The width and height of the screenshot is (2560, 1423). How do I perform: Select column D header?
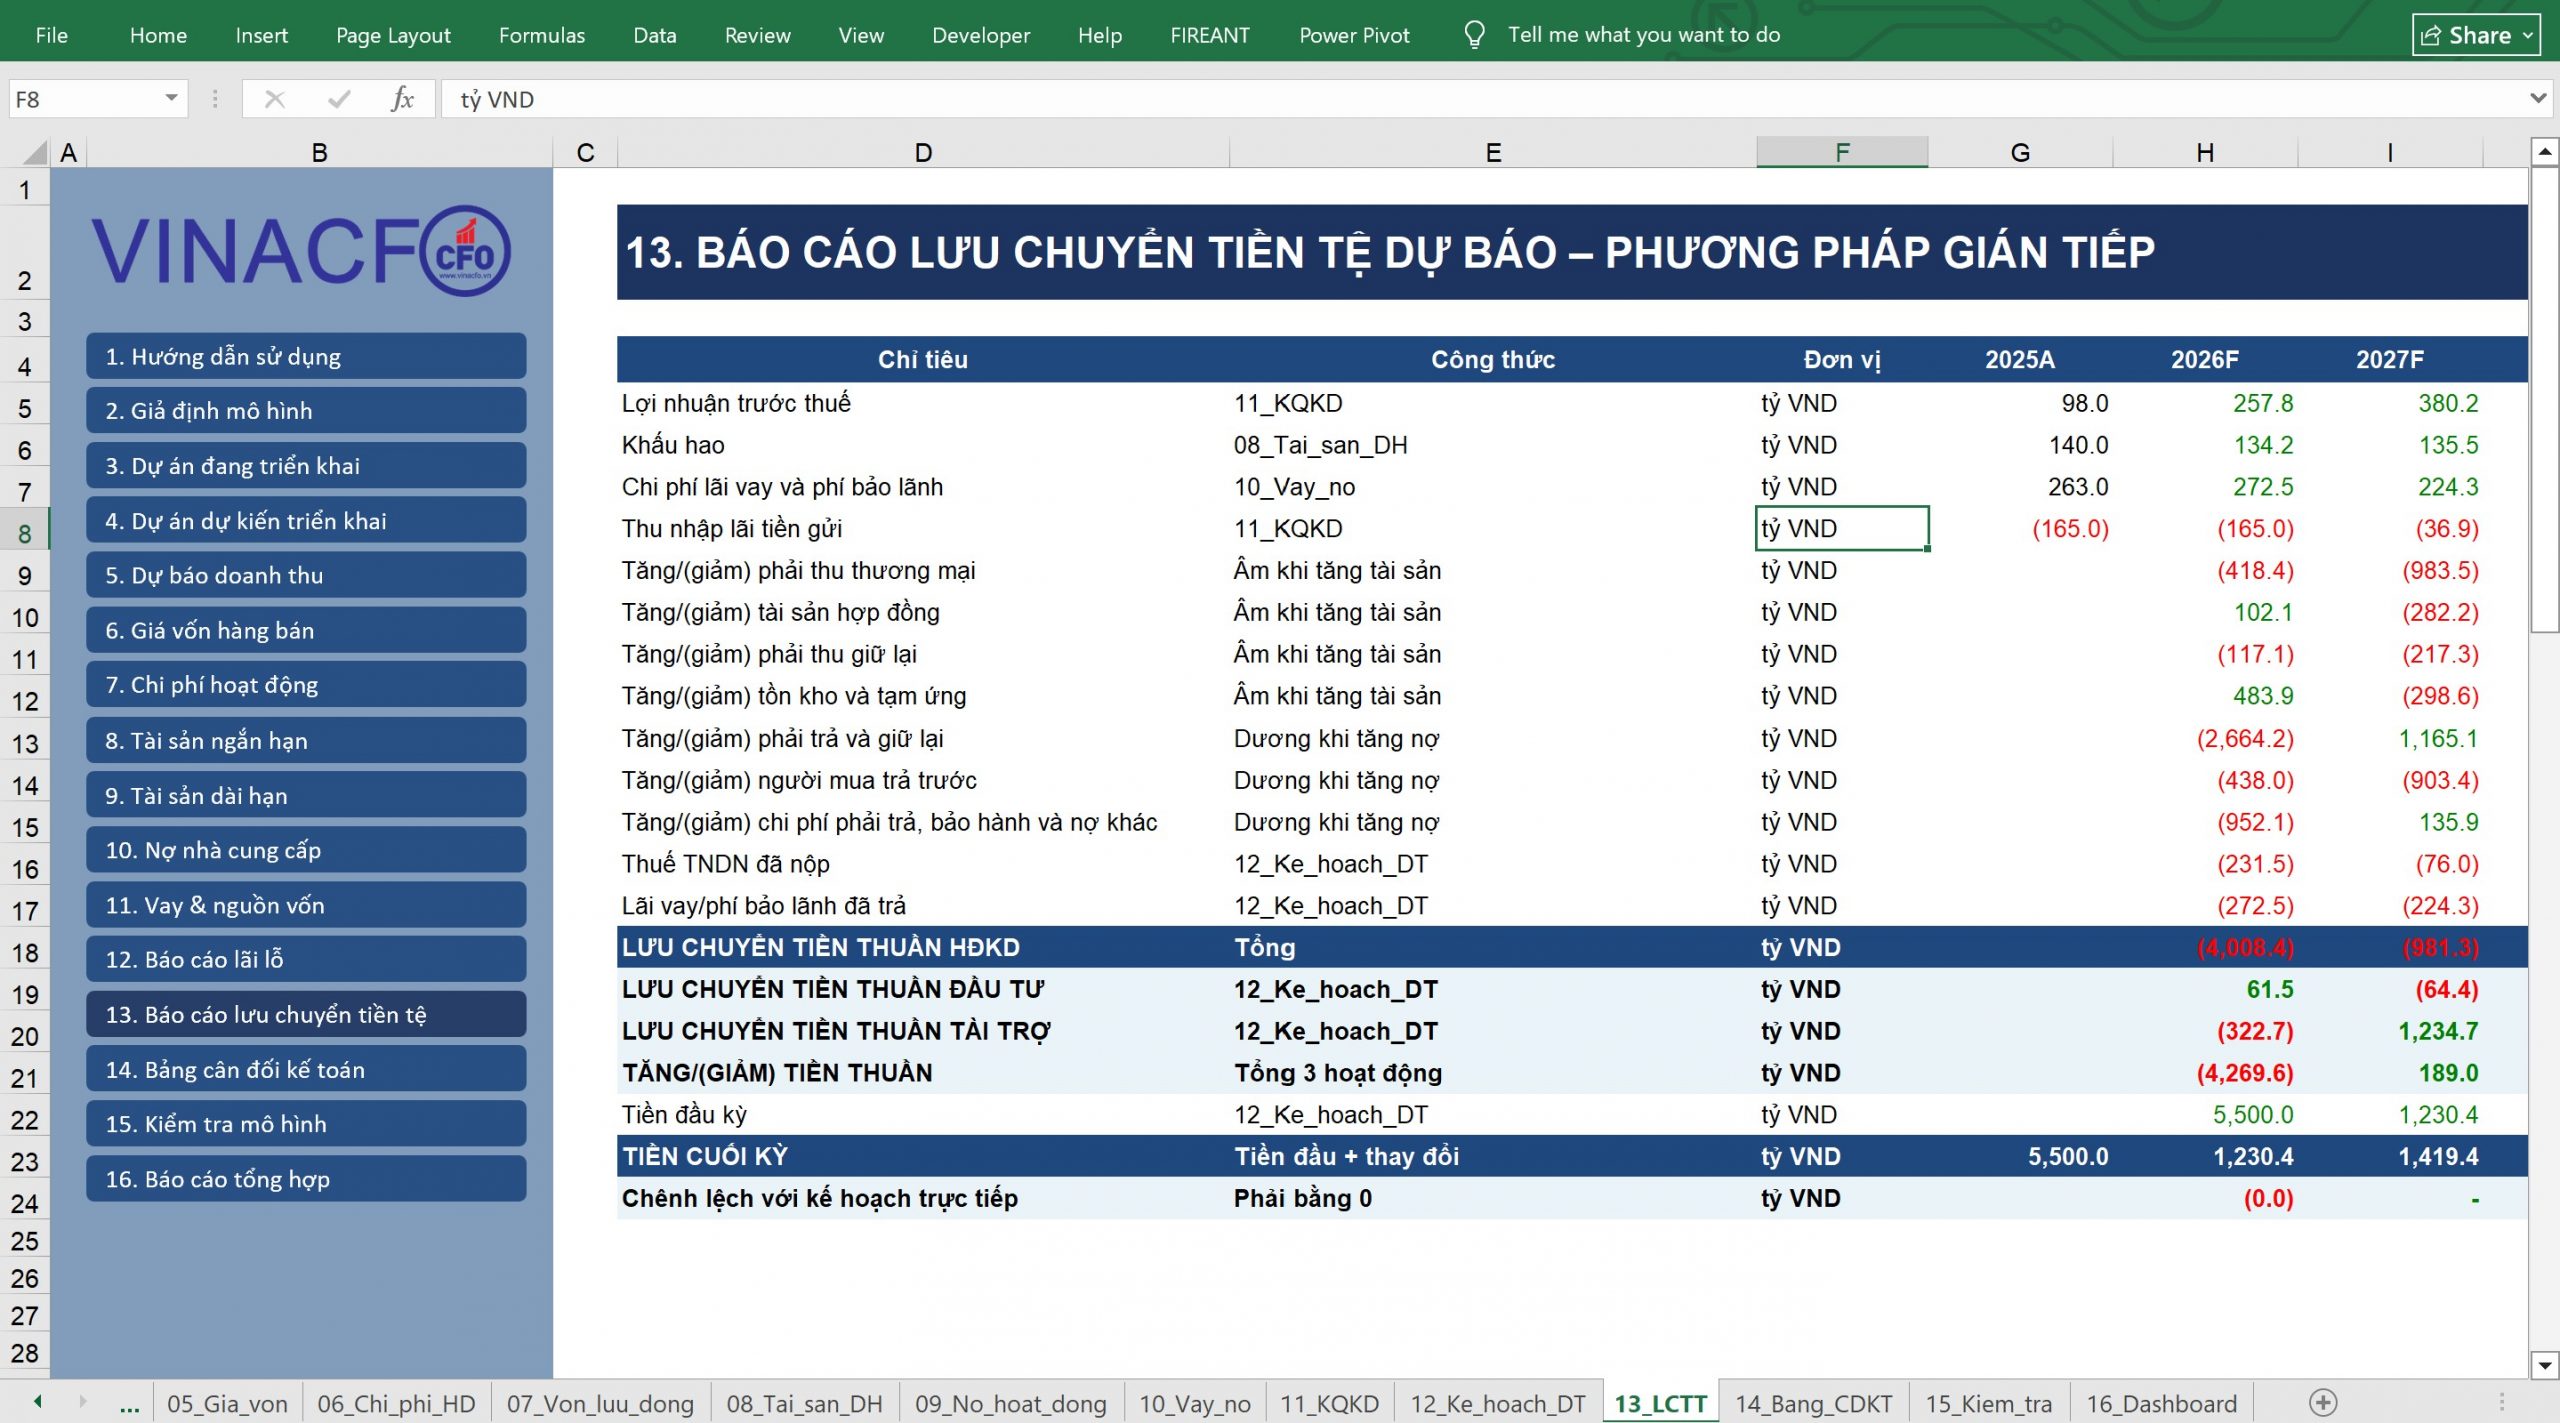click(923, 152)
